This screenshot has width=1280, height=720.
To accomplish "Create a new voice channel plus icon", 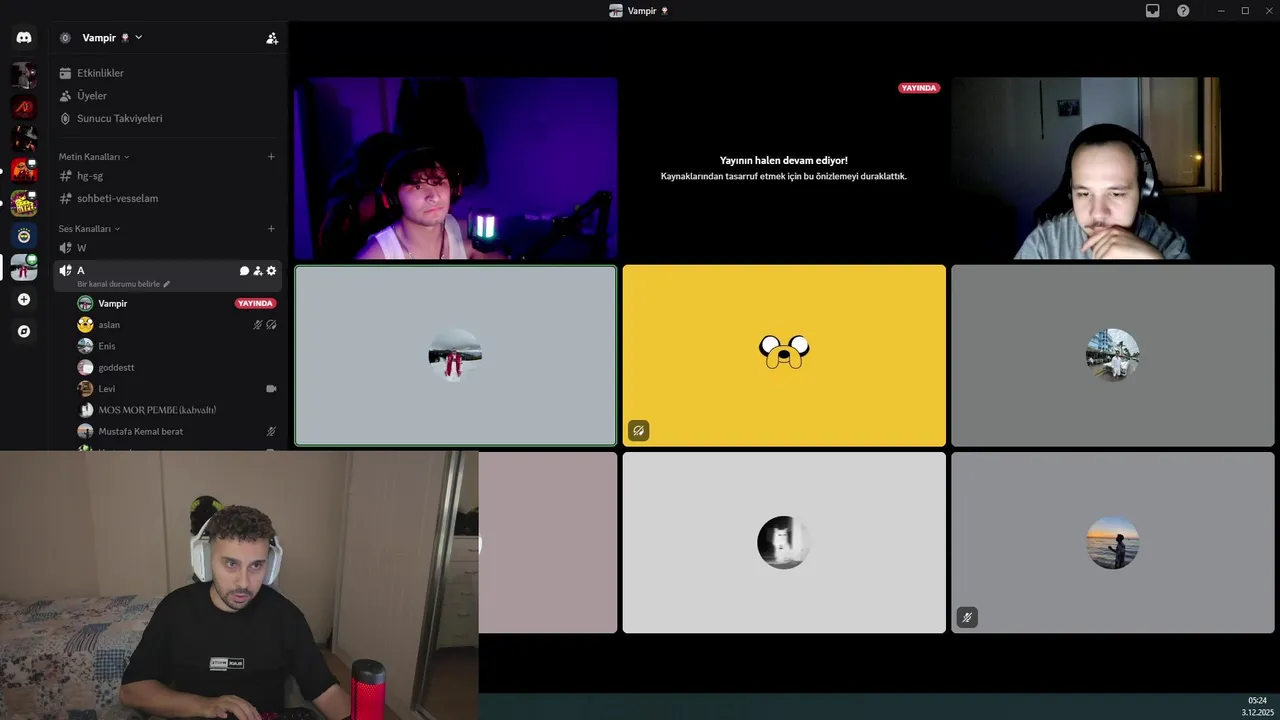I will click(271, 229).
